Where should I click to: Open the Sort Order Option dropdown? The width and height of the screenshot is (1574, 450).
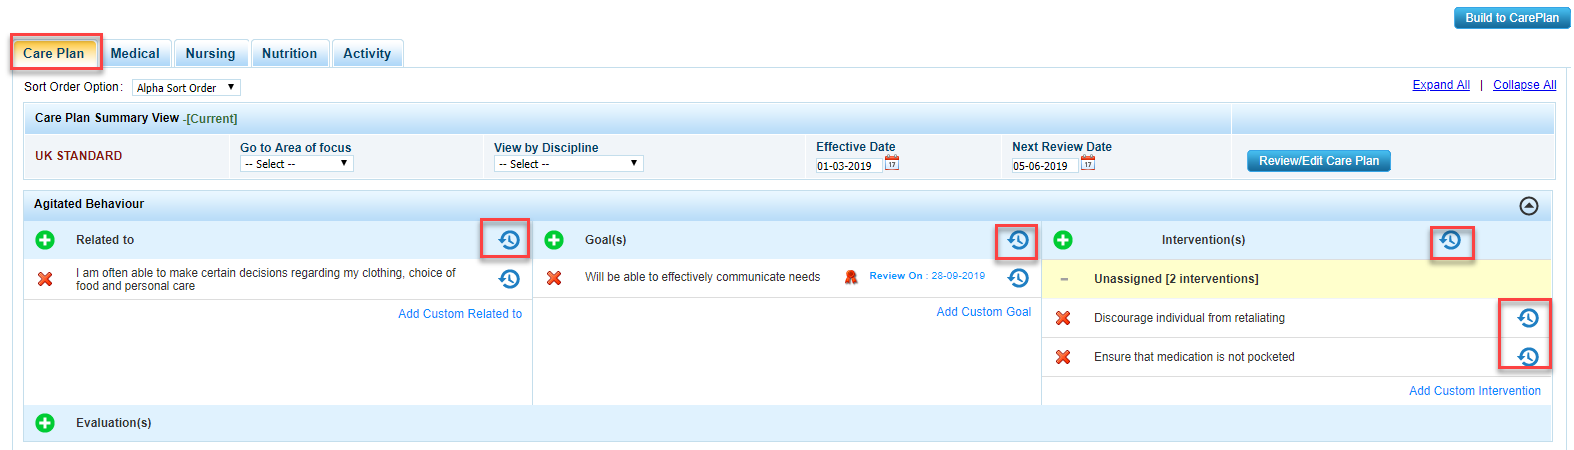[x=186, y=88]
